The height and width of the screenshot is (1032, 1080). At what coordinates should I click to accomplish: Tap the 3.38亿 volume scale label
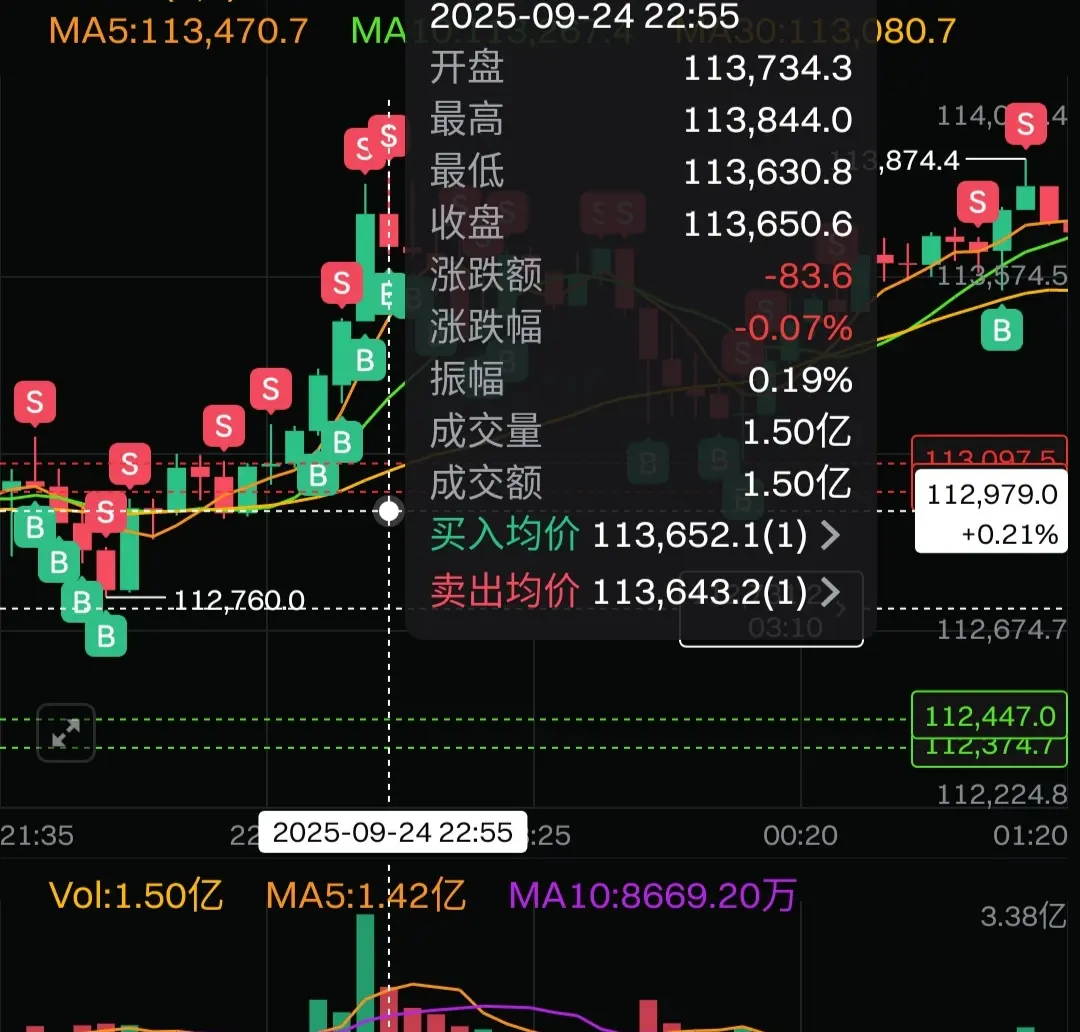click(1023, 916)
